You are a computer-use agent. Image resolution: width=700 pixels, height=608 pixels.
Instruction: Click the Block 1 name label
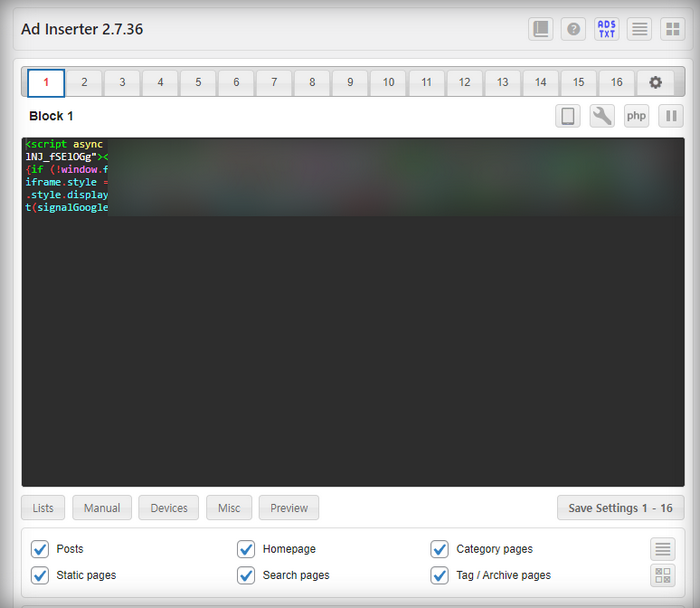coord(51,116)
